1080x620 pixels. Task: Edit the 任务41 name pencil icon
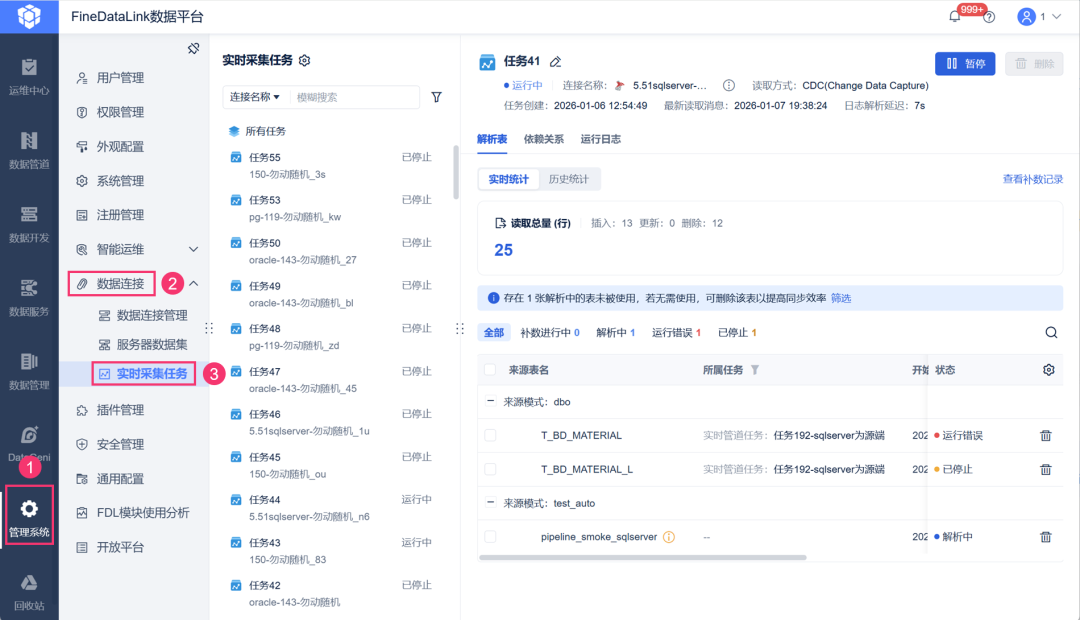coord(556,62)
